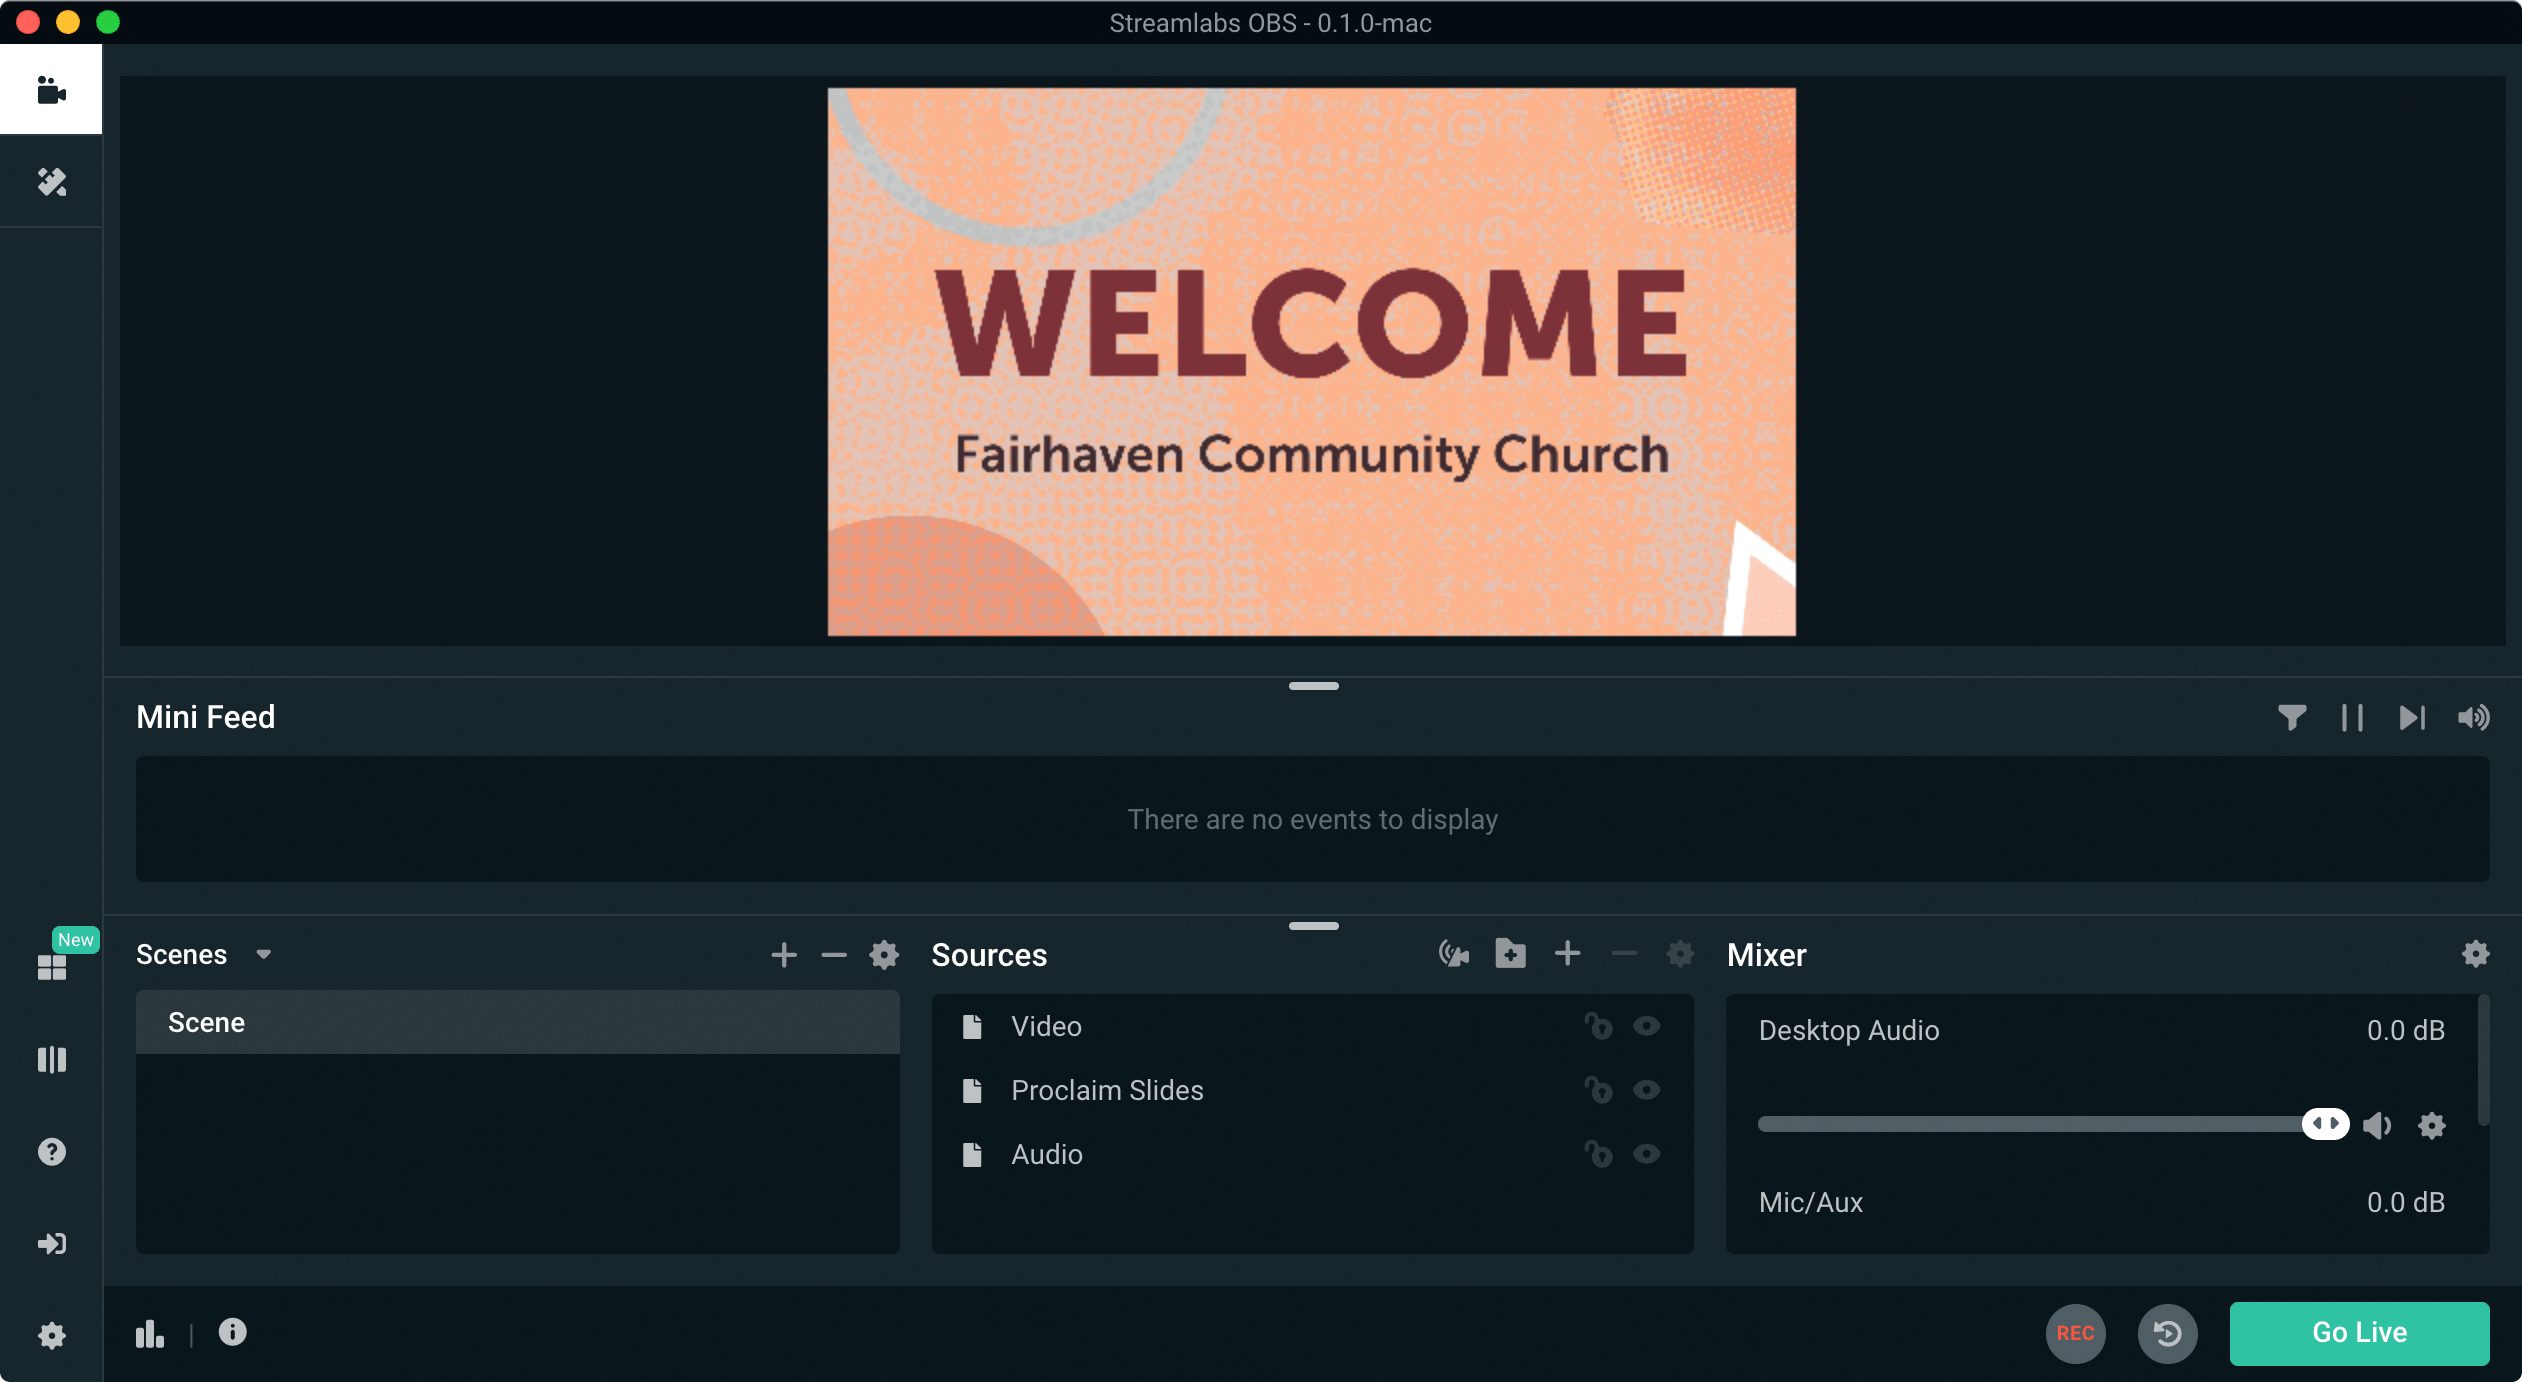Click the Desktop Audio 0.0 dB value
Image resolution: width=2522 pixels, height=1382 pixels.
2405,1030
